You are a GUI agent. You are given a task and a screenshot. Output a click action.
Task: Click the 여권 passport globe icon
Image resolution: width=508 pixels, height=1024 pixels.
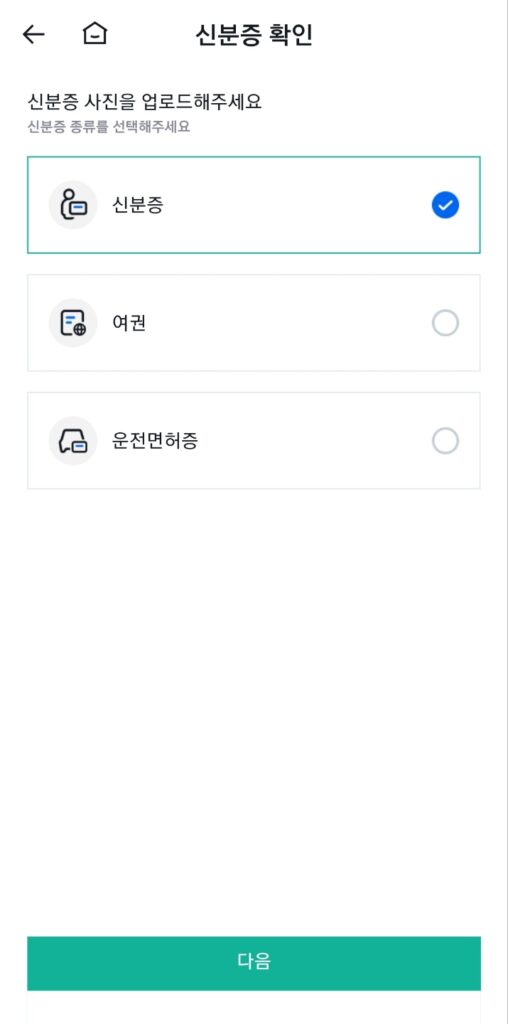coord(73,323)
